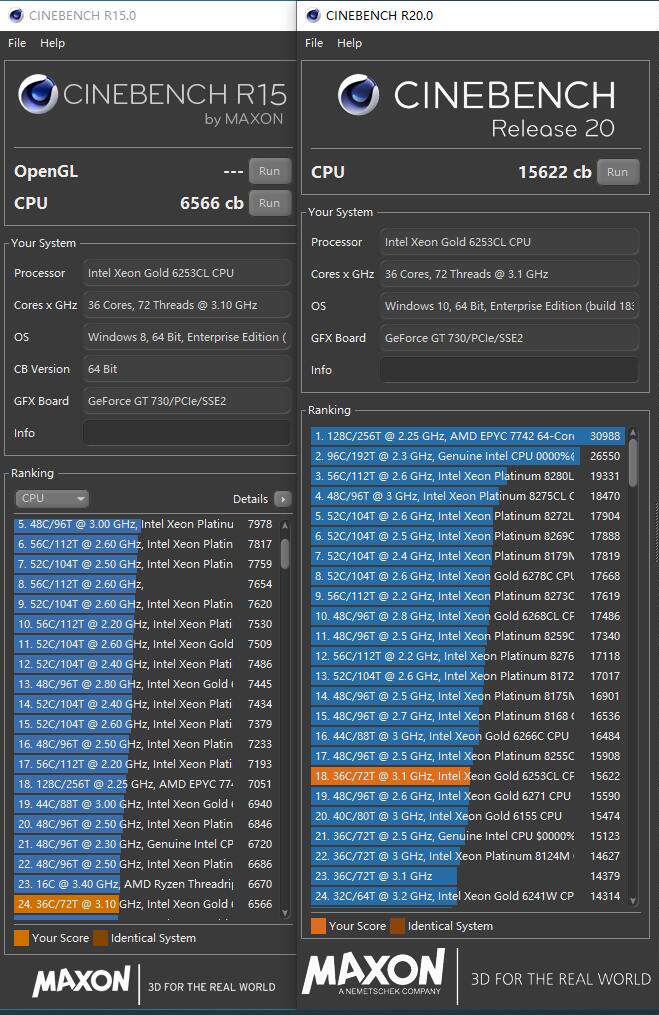Click the Cinebench R15 title bar icon
The height and width of the screenshot is (1015, 659).
[x=16, y=15]
